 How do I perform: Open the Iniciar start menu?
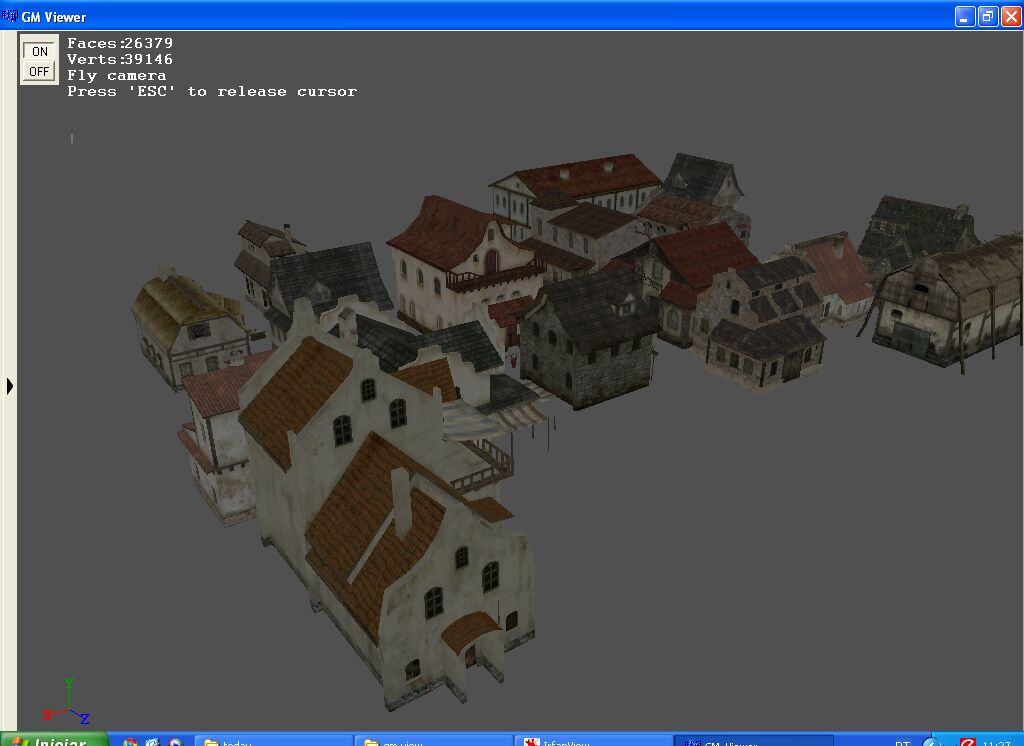(x=54, y=739)
